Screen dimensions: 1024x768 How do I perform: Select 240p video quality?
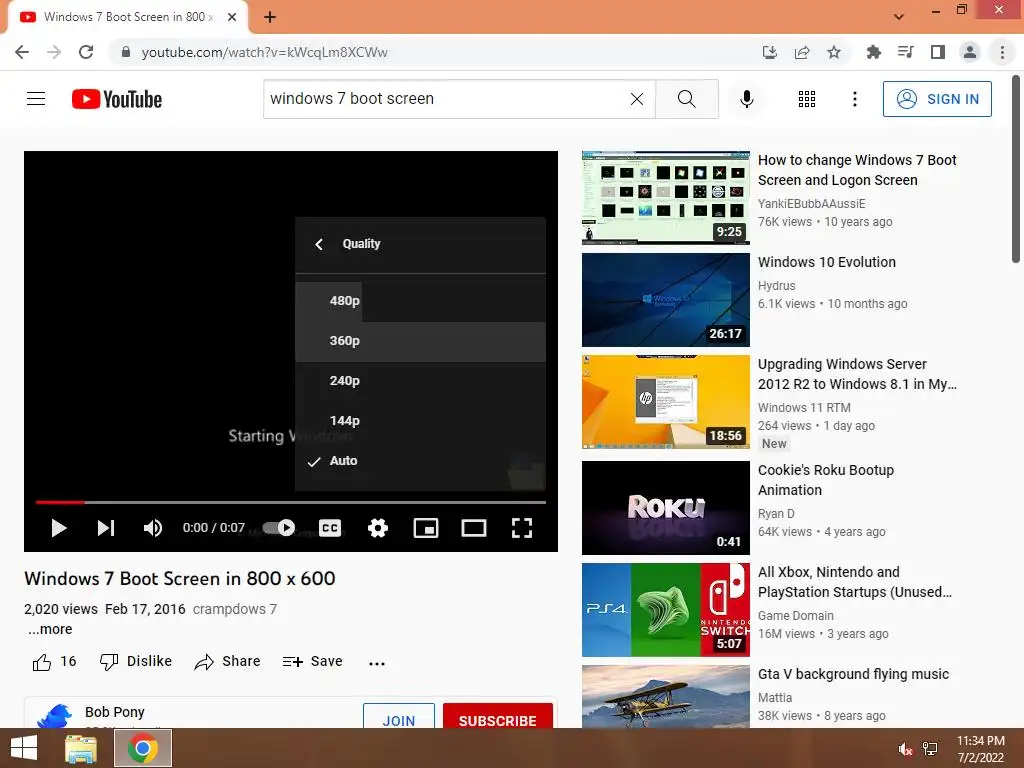(420, 381)
